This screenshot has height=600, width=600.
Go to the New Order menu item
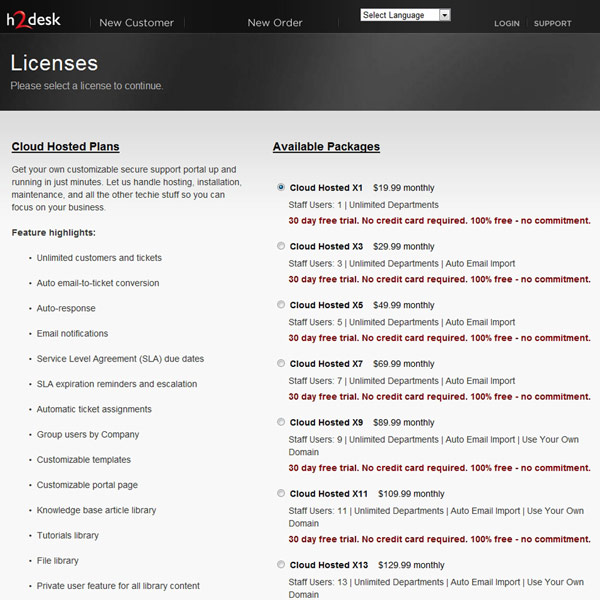point(275,23)
